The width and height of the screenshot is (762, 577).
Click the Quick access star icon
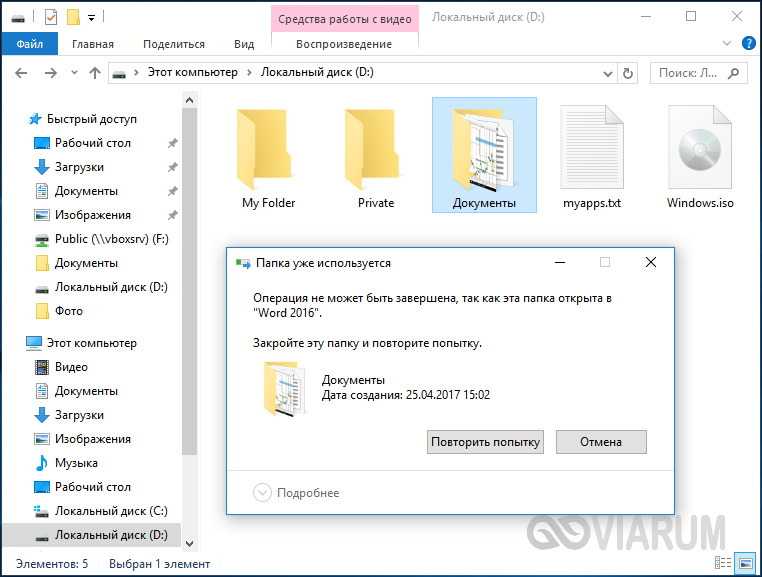click(x=35, y=119)
